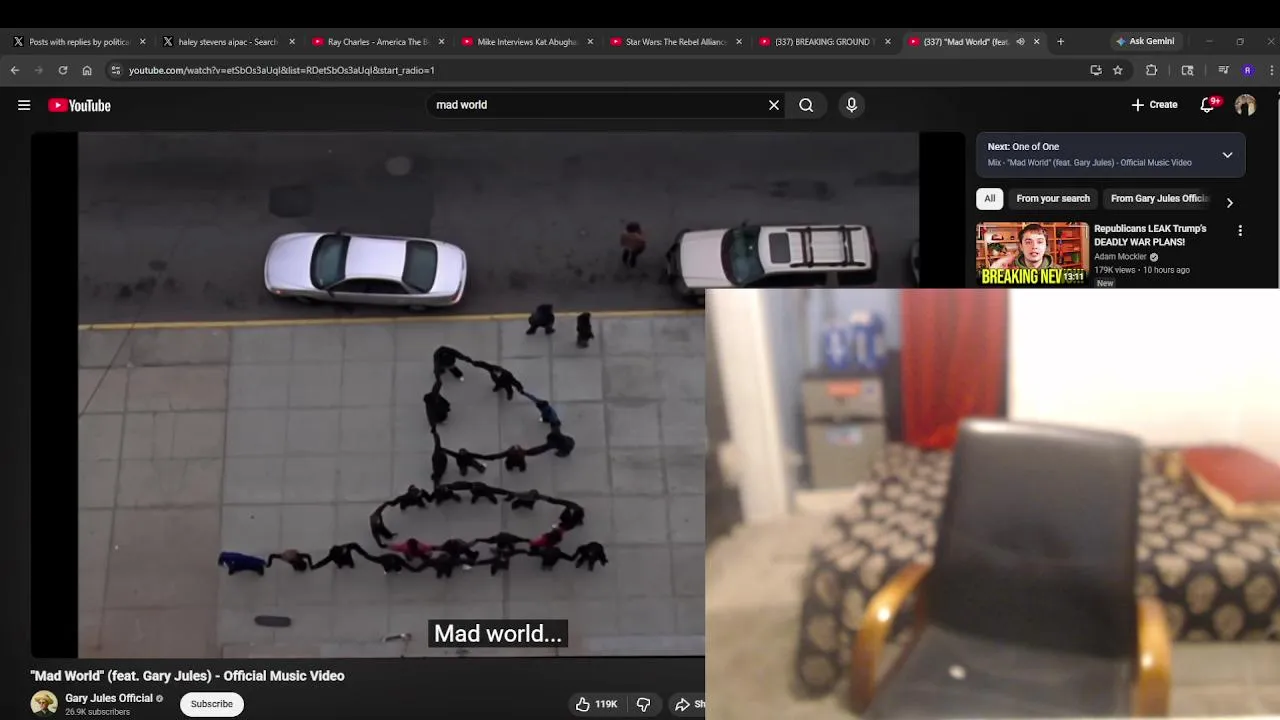Image resolution: width=1280 pixels, height=720 pixels.
Task: Go to the YouTube home logo
Action: pyautogui.click(x=79, y=105)
